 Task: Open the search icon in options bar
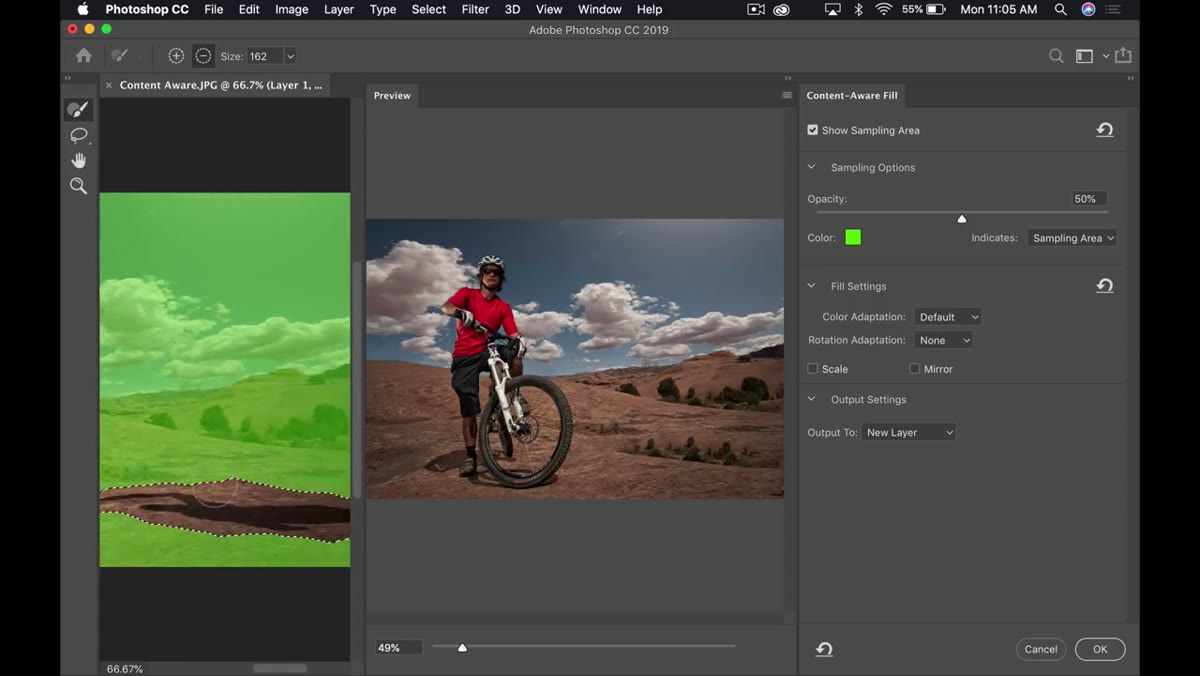[1056, 56]
